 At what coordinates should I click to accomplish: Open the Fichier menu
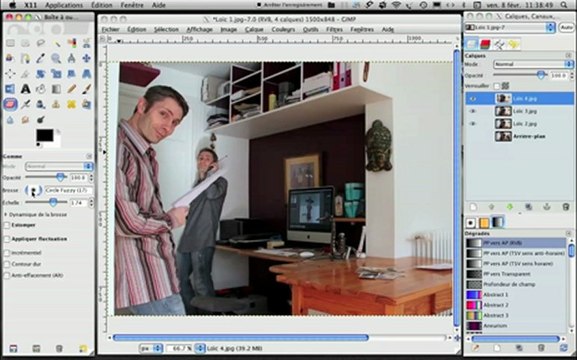click(110, 29)
